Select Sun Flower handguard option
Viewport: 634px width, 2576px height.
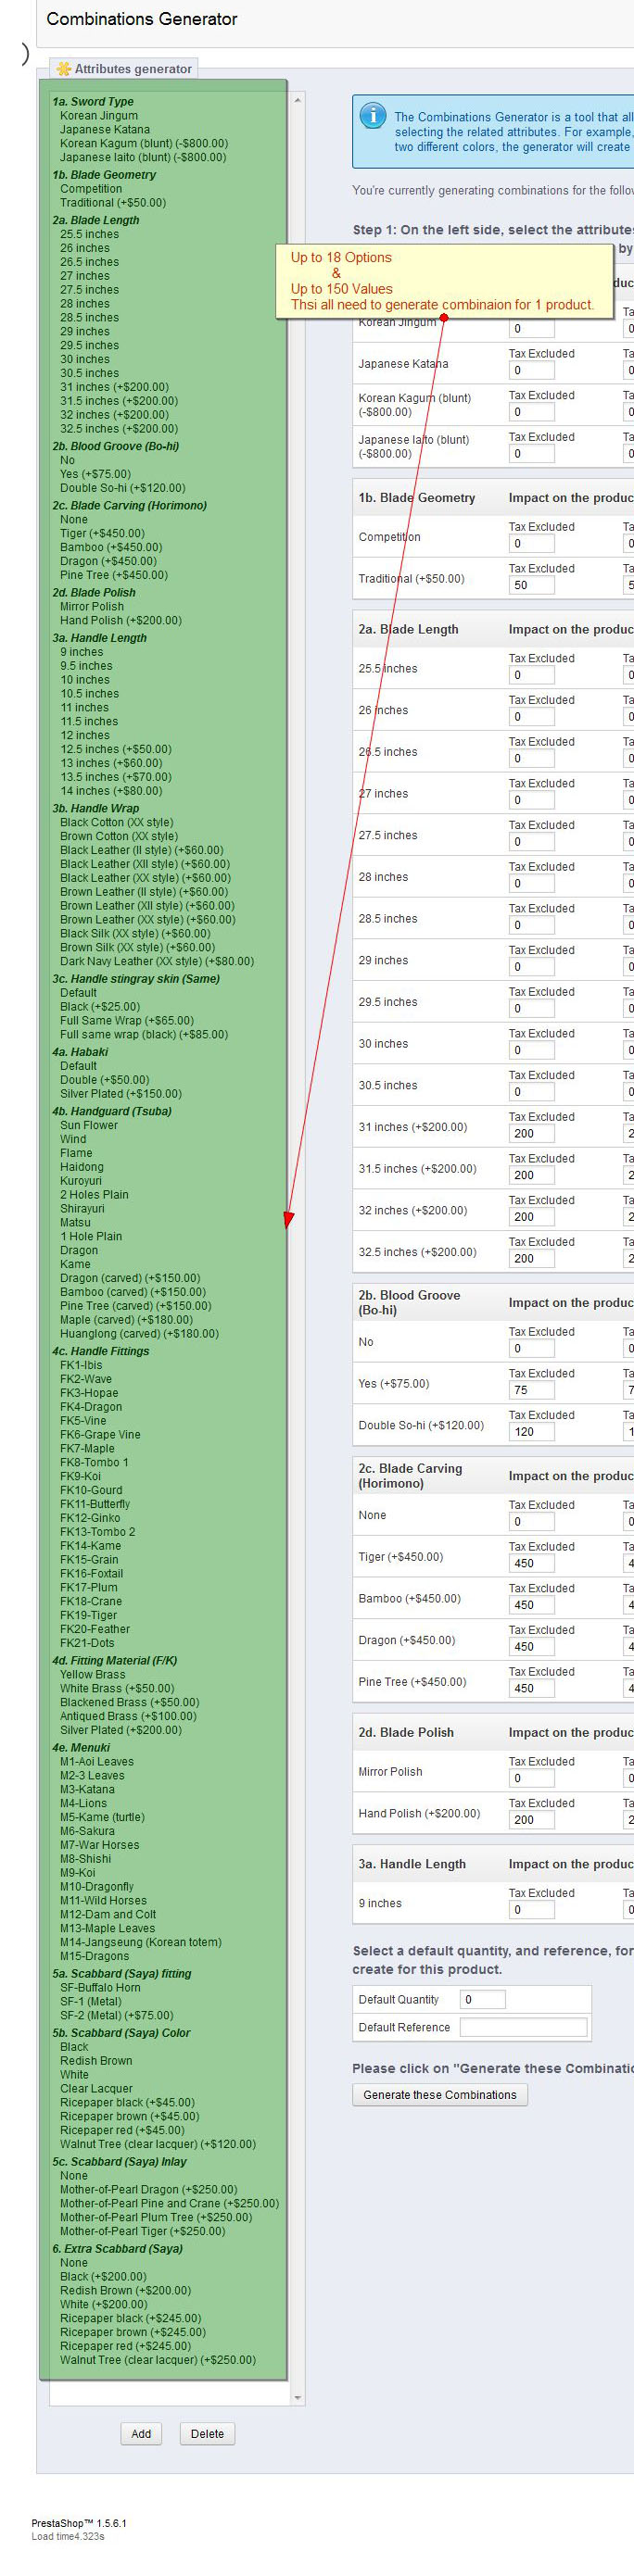click(x=89, y=1126)
